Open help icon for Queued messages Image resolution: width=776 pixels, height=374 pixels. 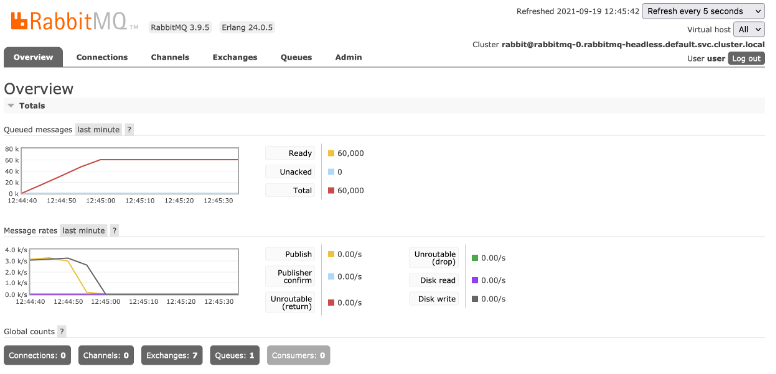129,130
